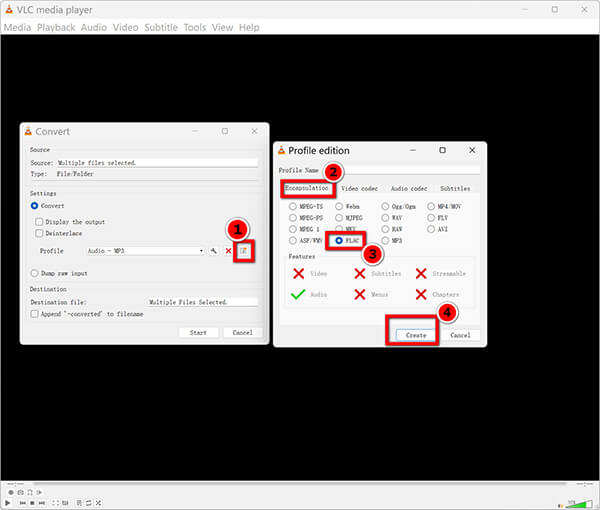Enable the Deinterlace checkbox

click(39, 233)
